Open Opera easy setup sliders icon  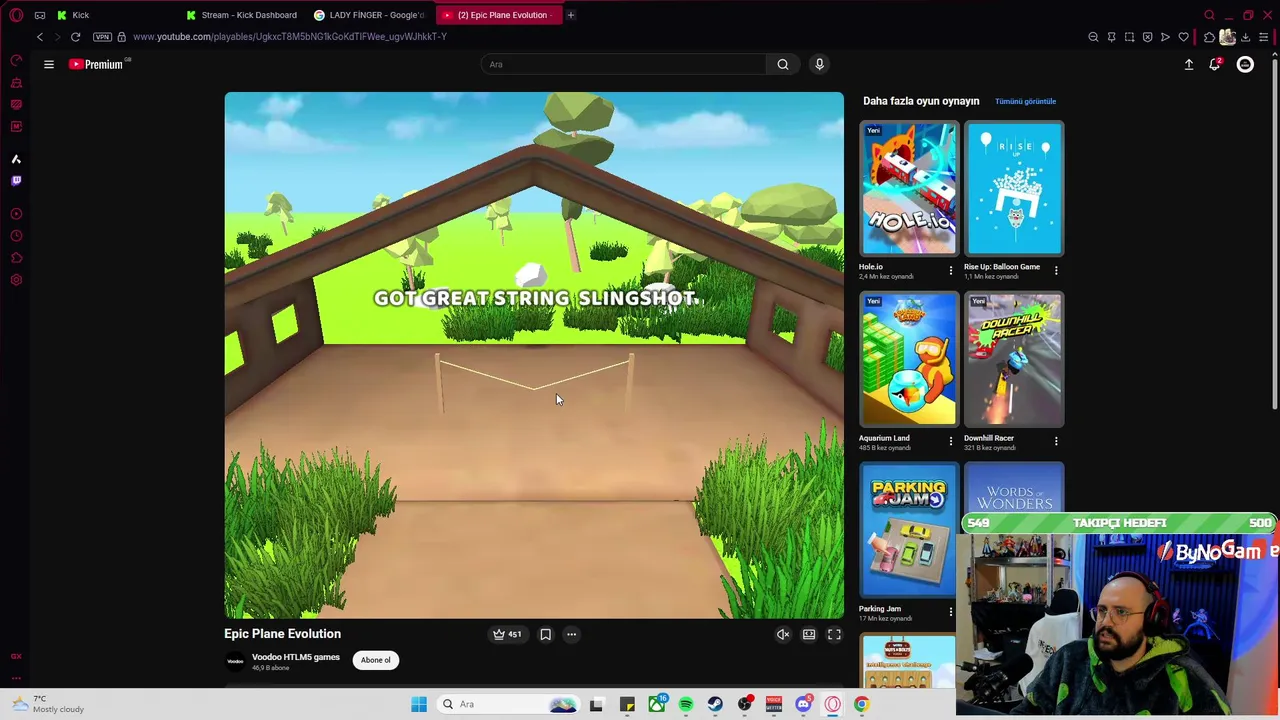coord(1264,37)
